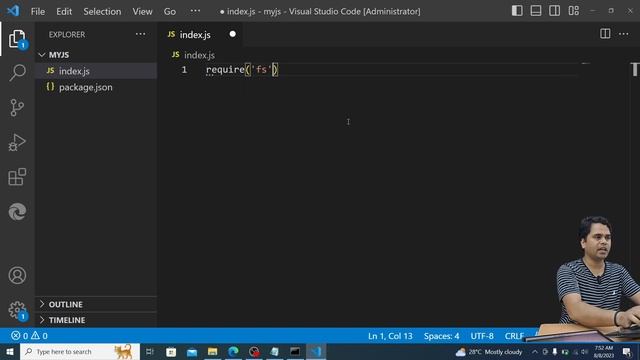Open the overflow menu ellipsis in menu bar
Image resolution: width=640 pixels, height=360 pixels.
(x=196, y=11)
